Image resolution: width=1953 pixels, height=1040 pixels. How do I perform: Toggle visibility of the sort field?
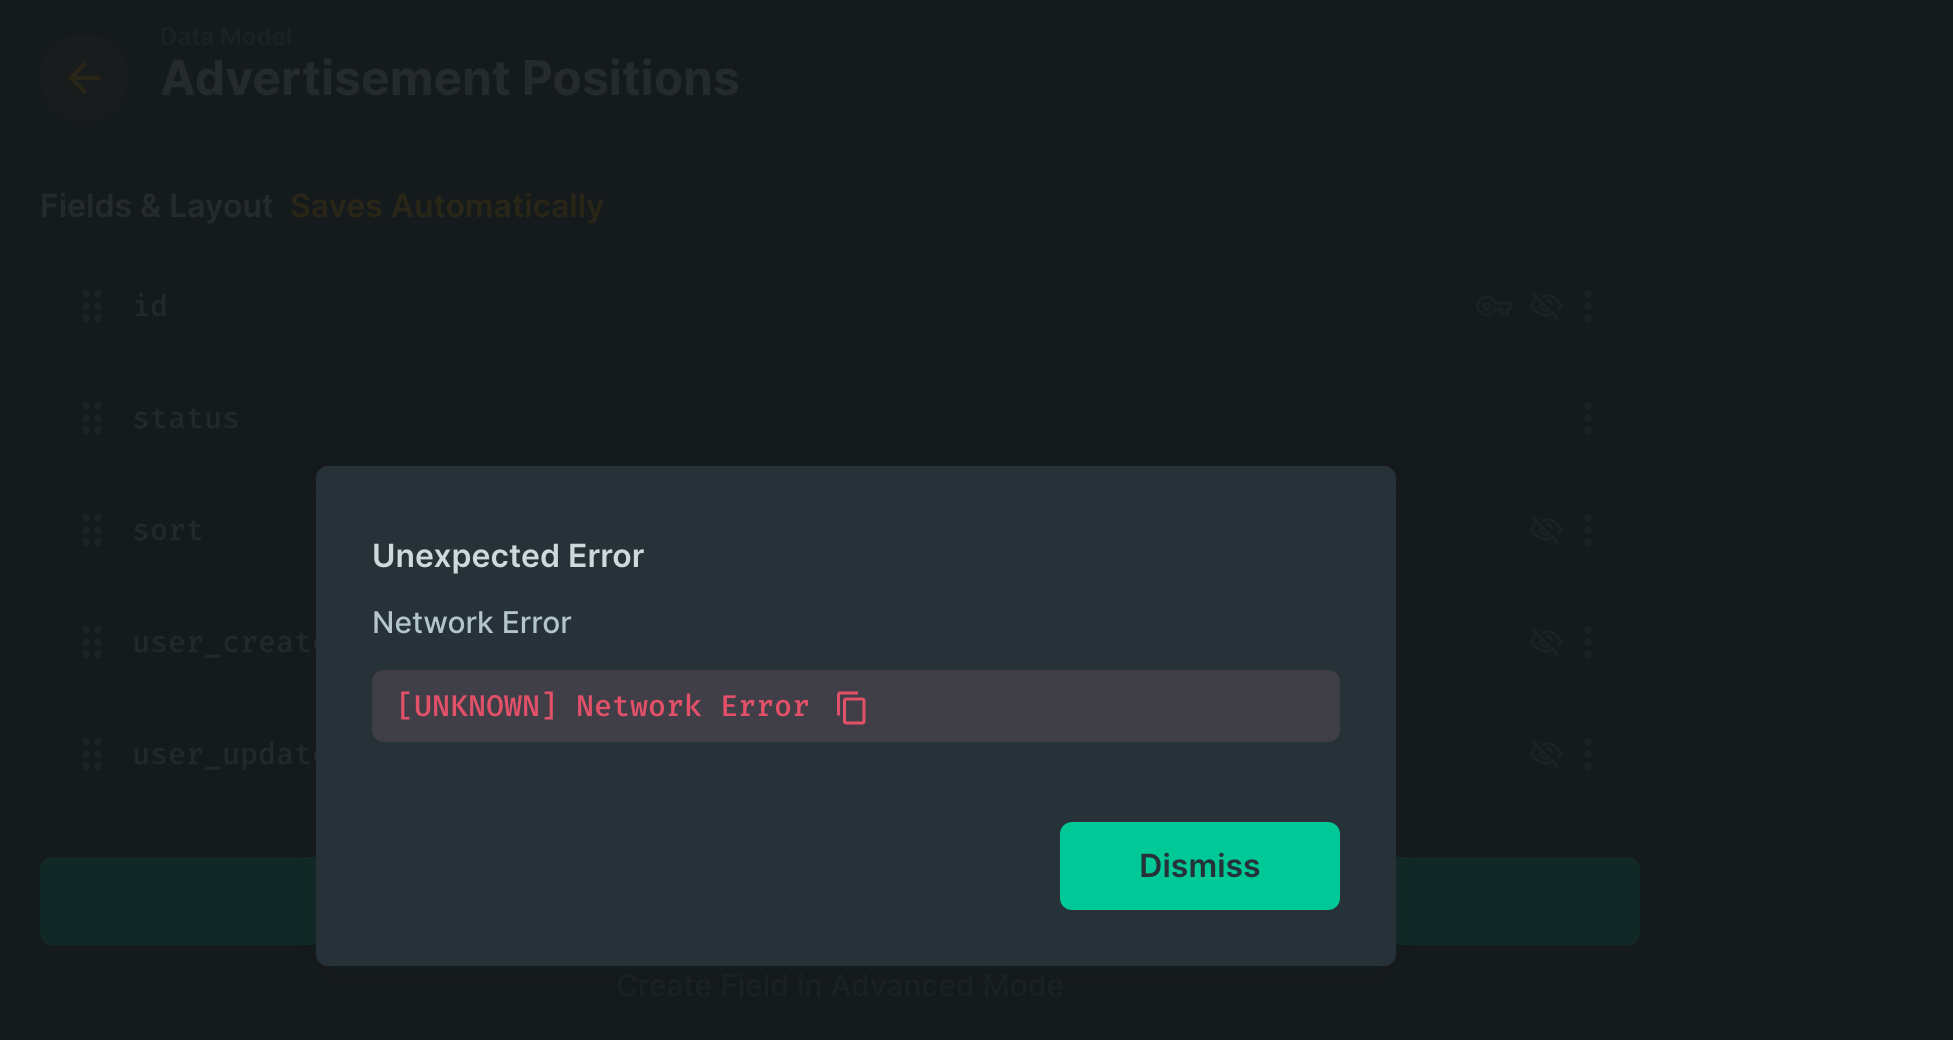(x=1544, y=530)
